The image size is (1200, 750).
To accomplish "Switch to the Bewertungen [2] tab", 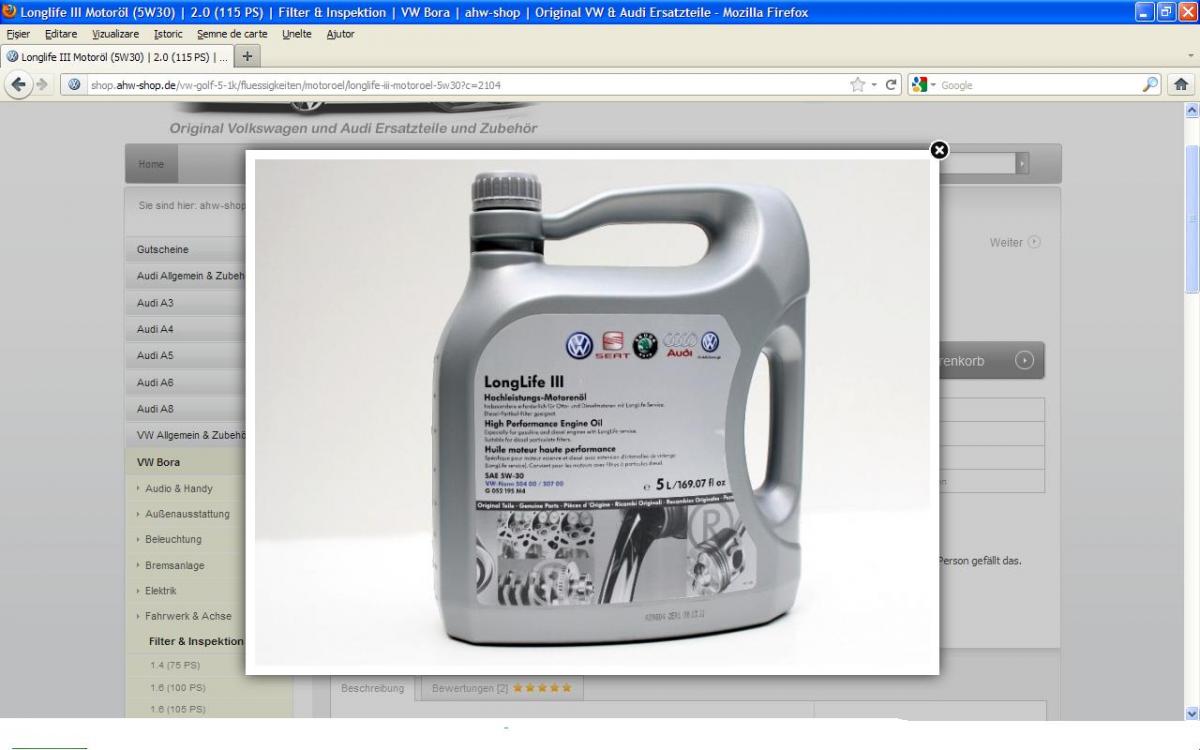I will pos(502,688).
